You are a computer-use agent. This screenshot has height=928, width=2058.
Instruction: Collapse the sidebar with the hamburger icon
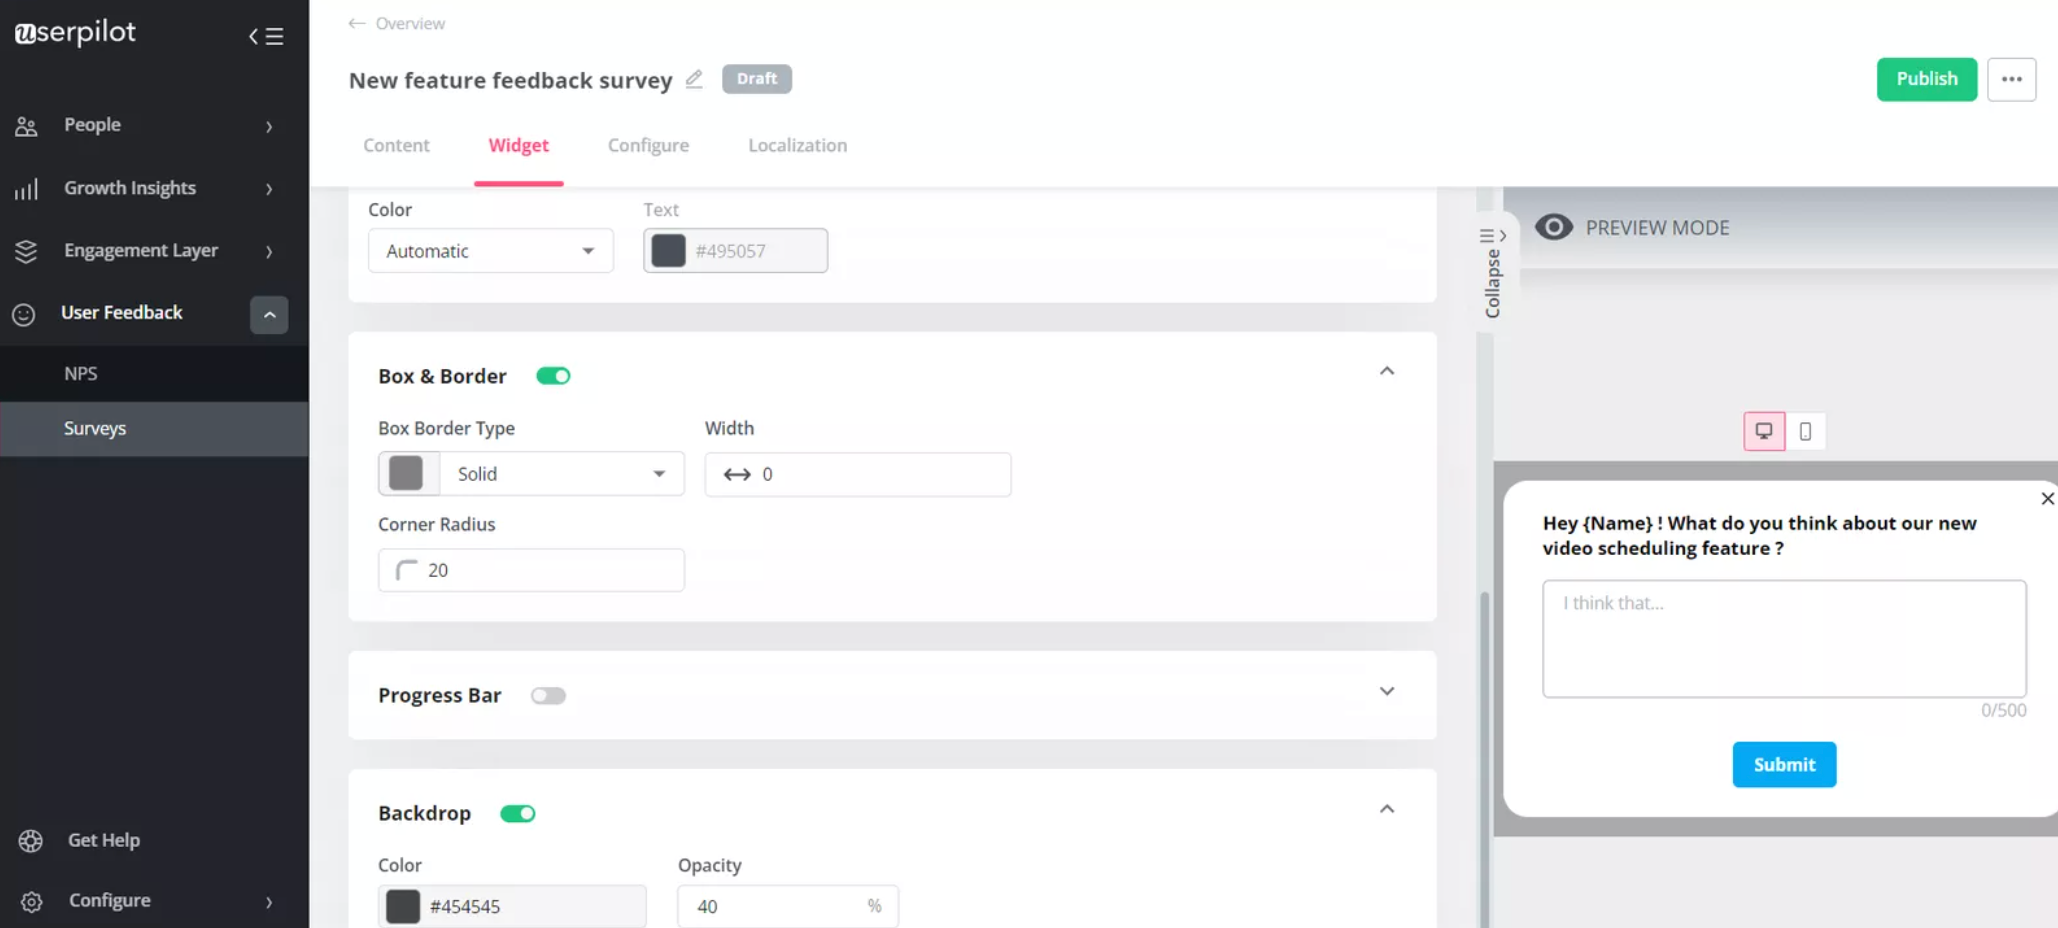(266, 36)
